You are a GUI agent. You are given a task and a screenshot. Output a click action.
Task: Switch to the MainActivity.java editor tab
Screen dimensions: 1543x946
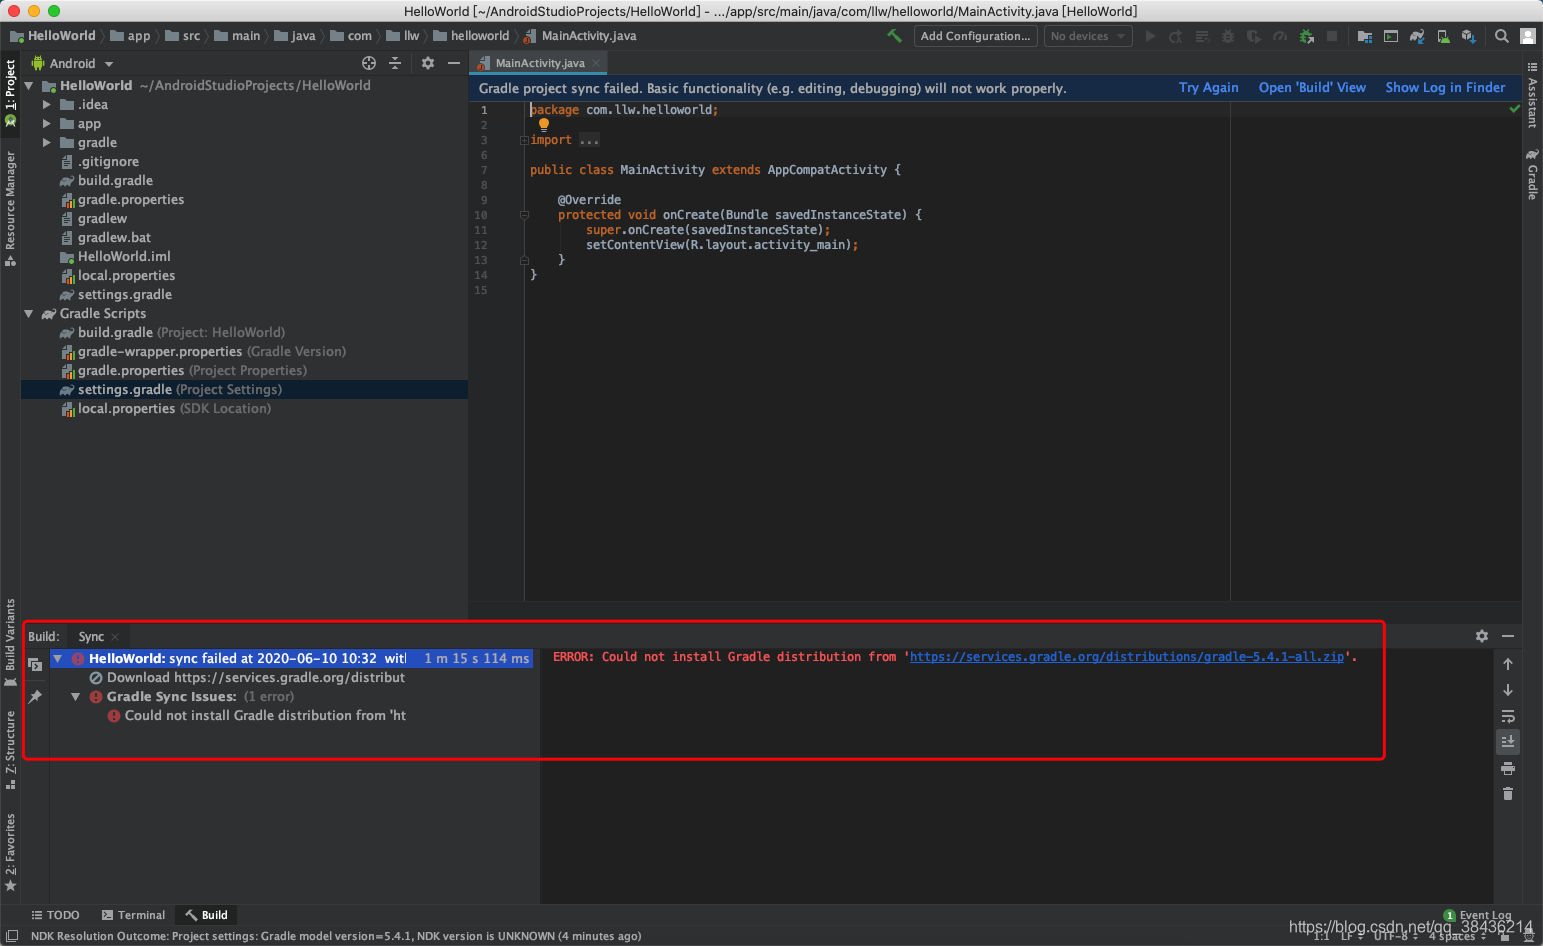point(540,63)
